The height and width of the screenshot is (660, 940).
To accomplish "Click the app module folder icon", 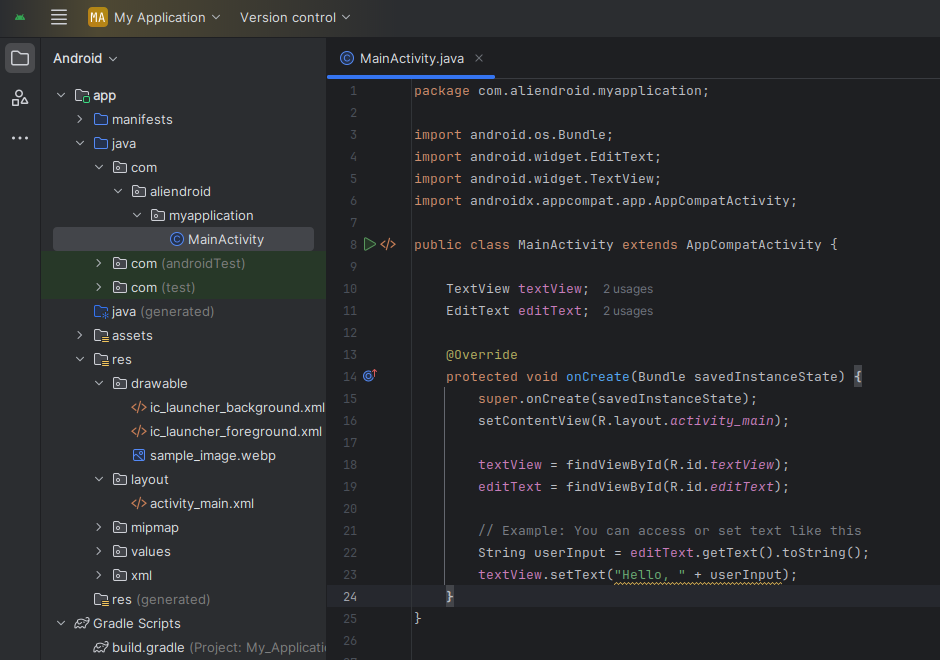I will coord(82,95).
